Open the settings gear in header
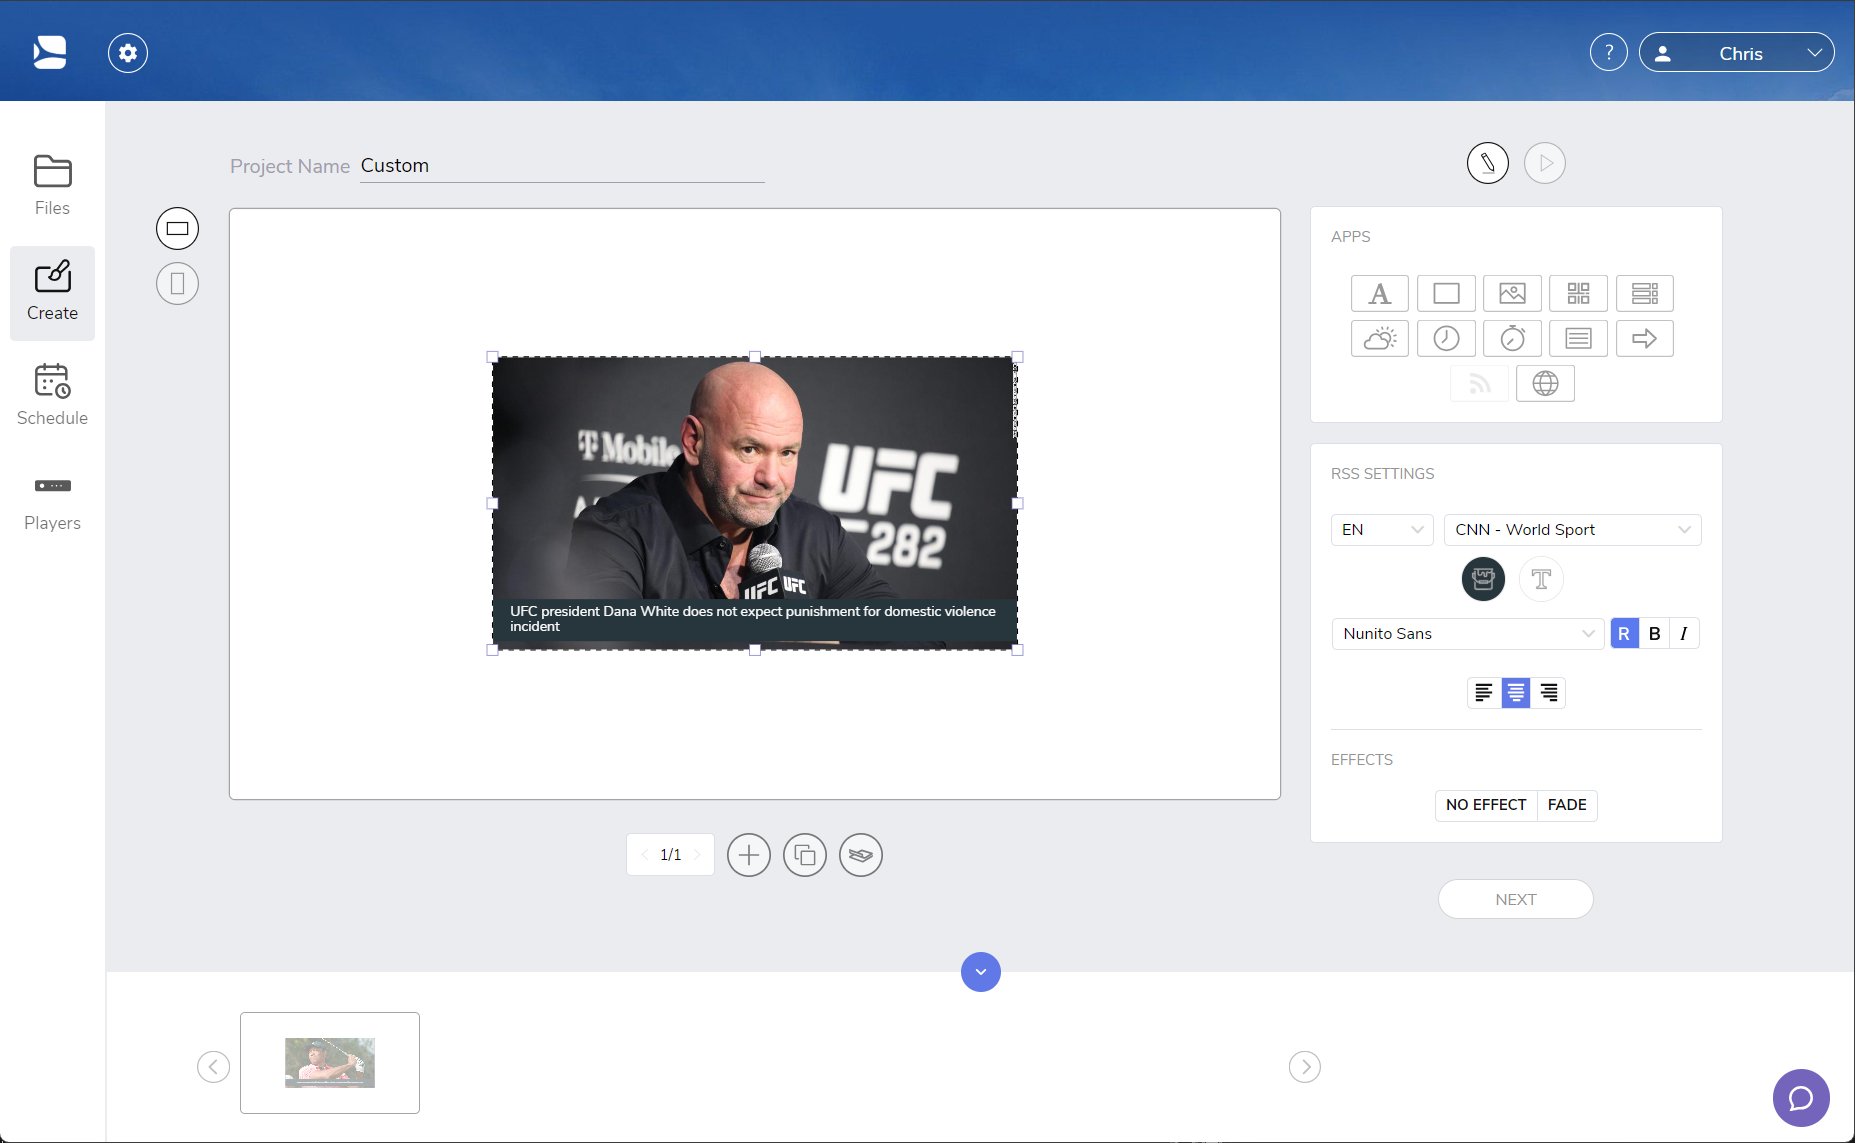Screen dimensions: 1855x1143 point(128,53)
